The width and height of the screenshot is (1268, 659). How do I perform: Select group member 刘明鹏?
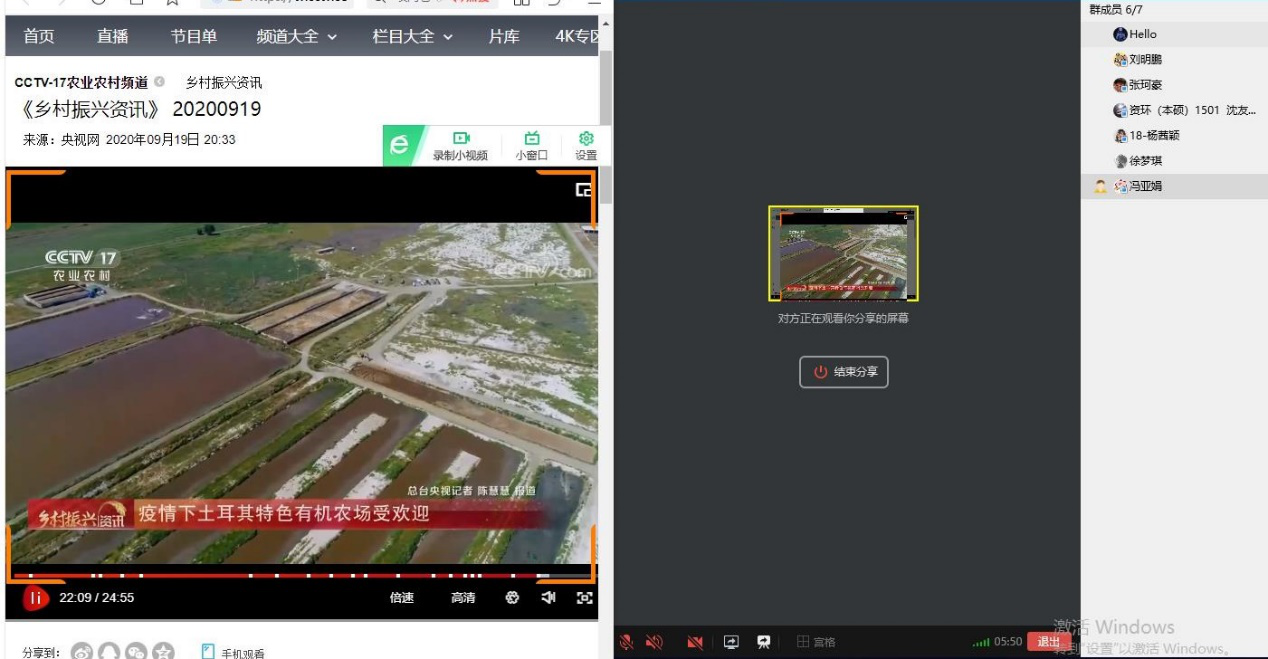click(x=1174, y=60)
